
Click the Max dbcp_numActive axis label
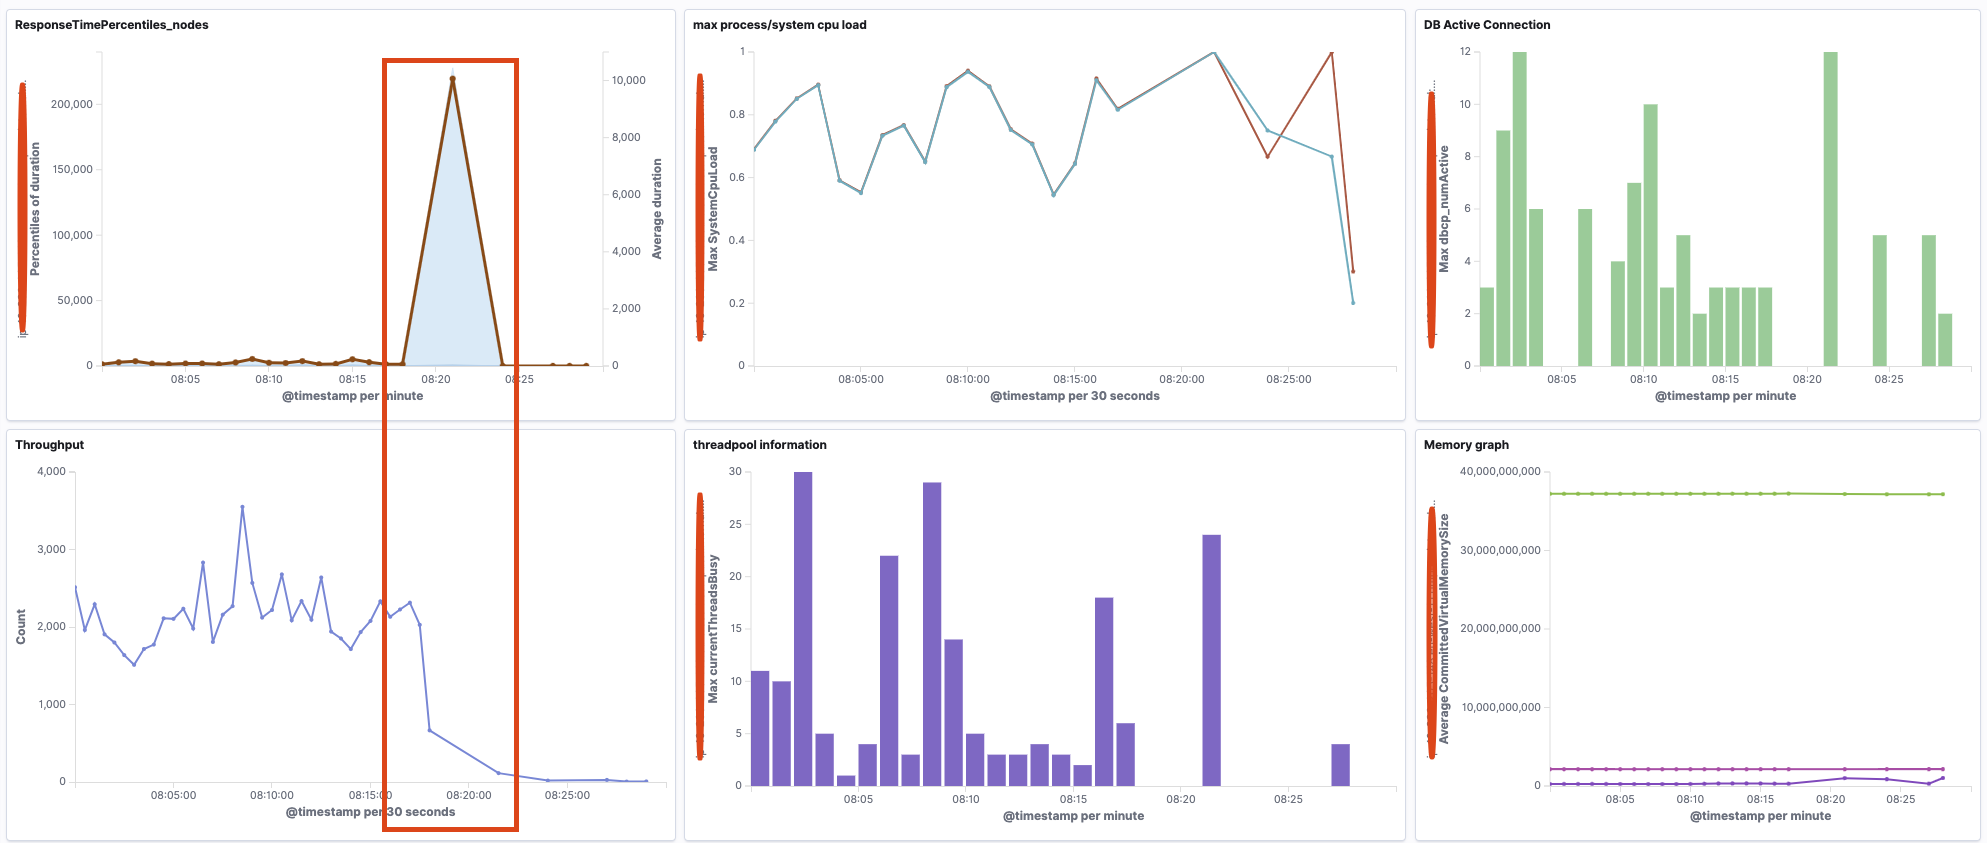tap(1443, 209)
